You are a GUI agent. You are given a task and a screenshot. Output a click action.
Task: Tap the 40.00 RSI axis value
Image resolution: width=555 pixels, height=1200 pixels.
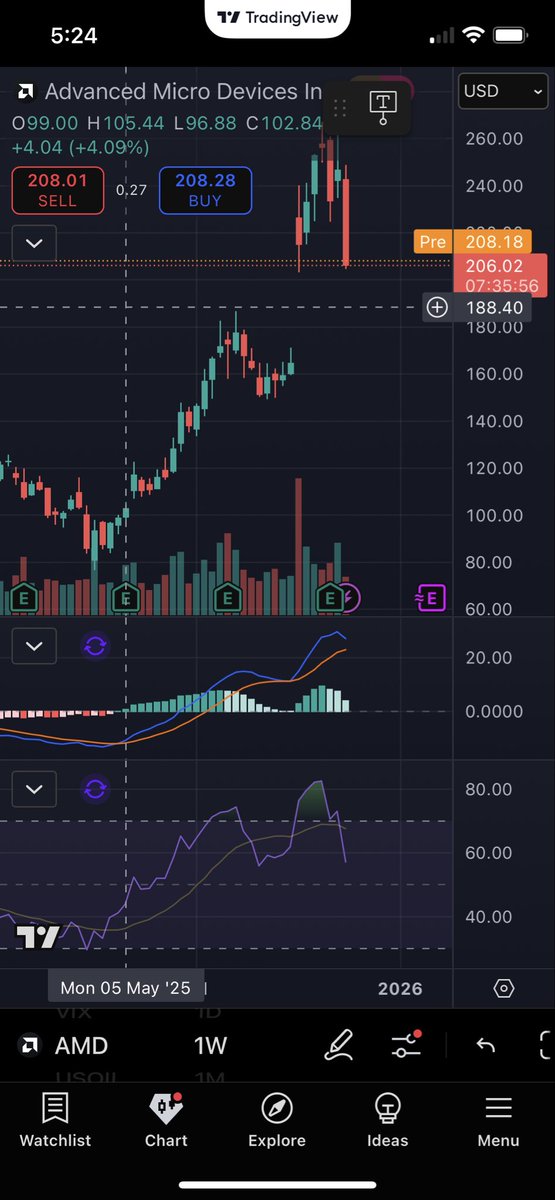489,916
